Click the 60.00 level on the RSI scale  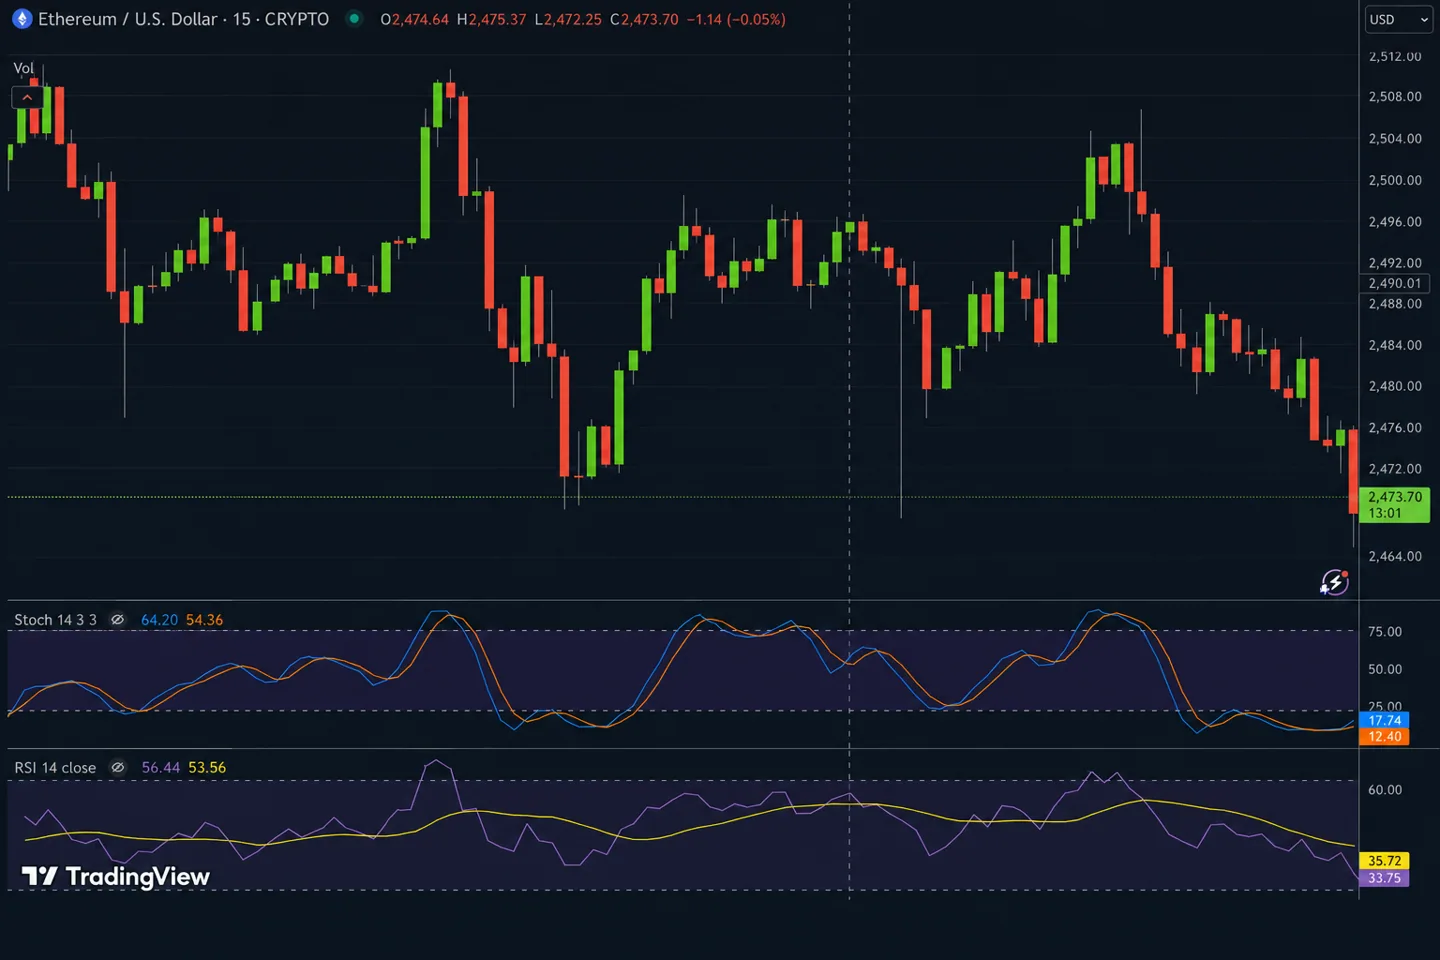(x=1385, y=790)
